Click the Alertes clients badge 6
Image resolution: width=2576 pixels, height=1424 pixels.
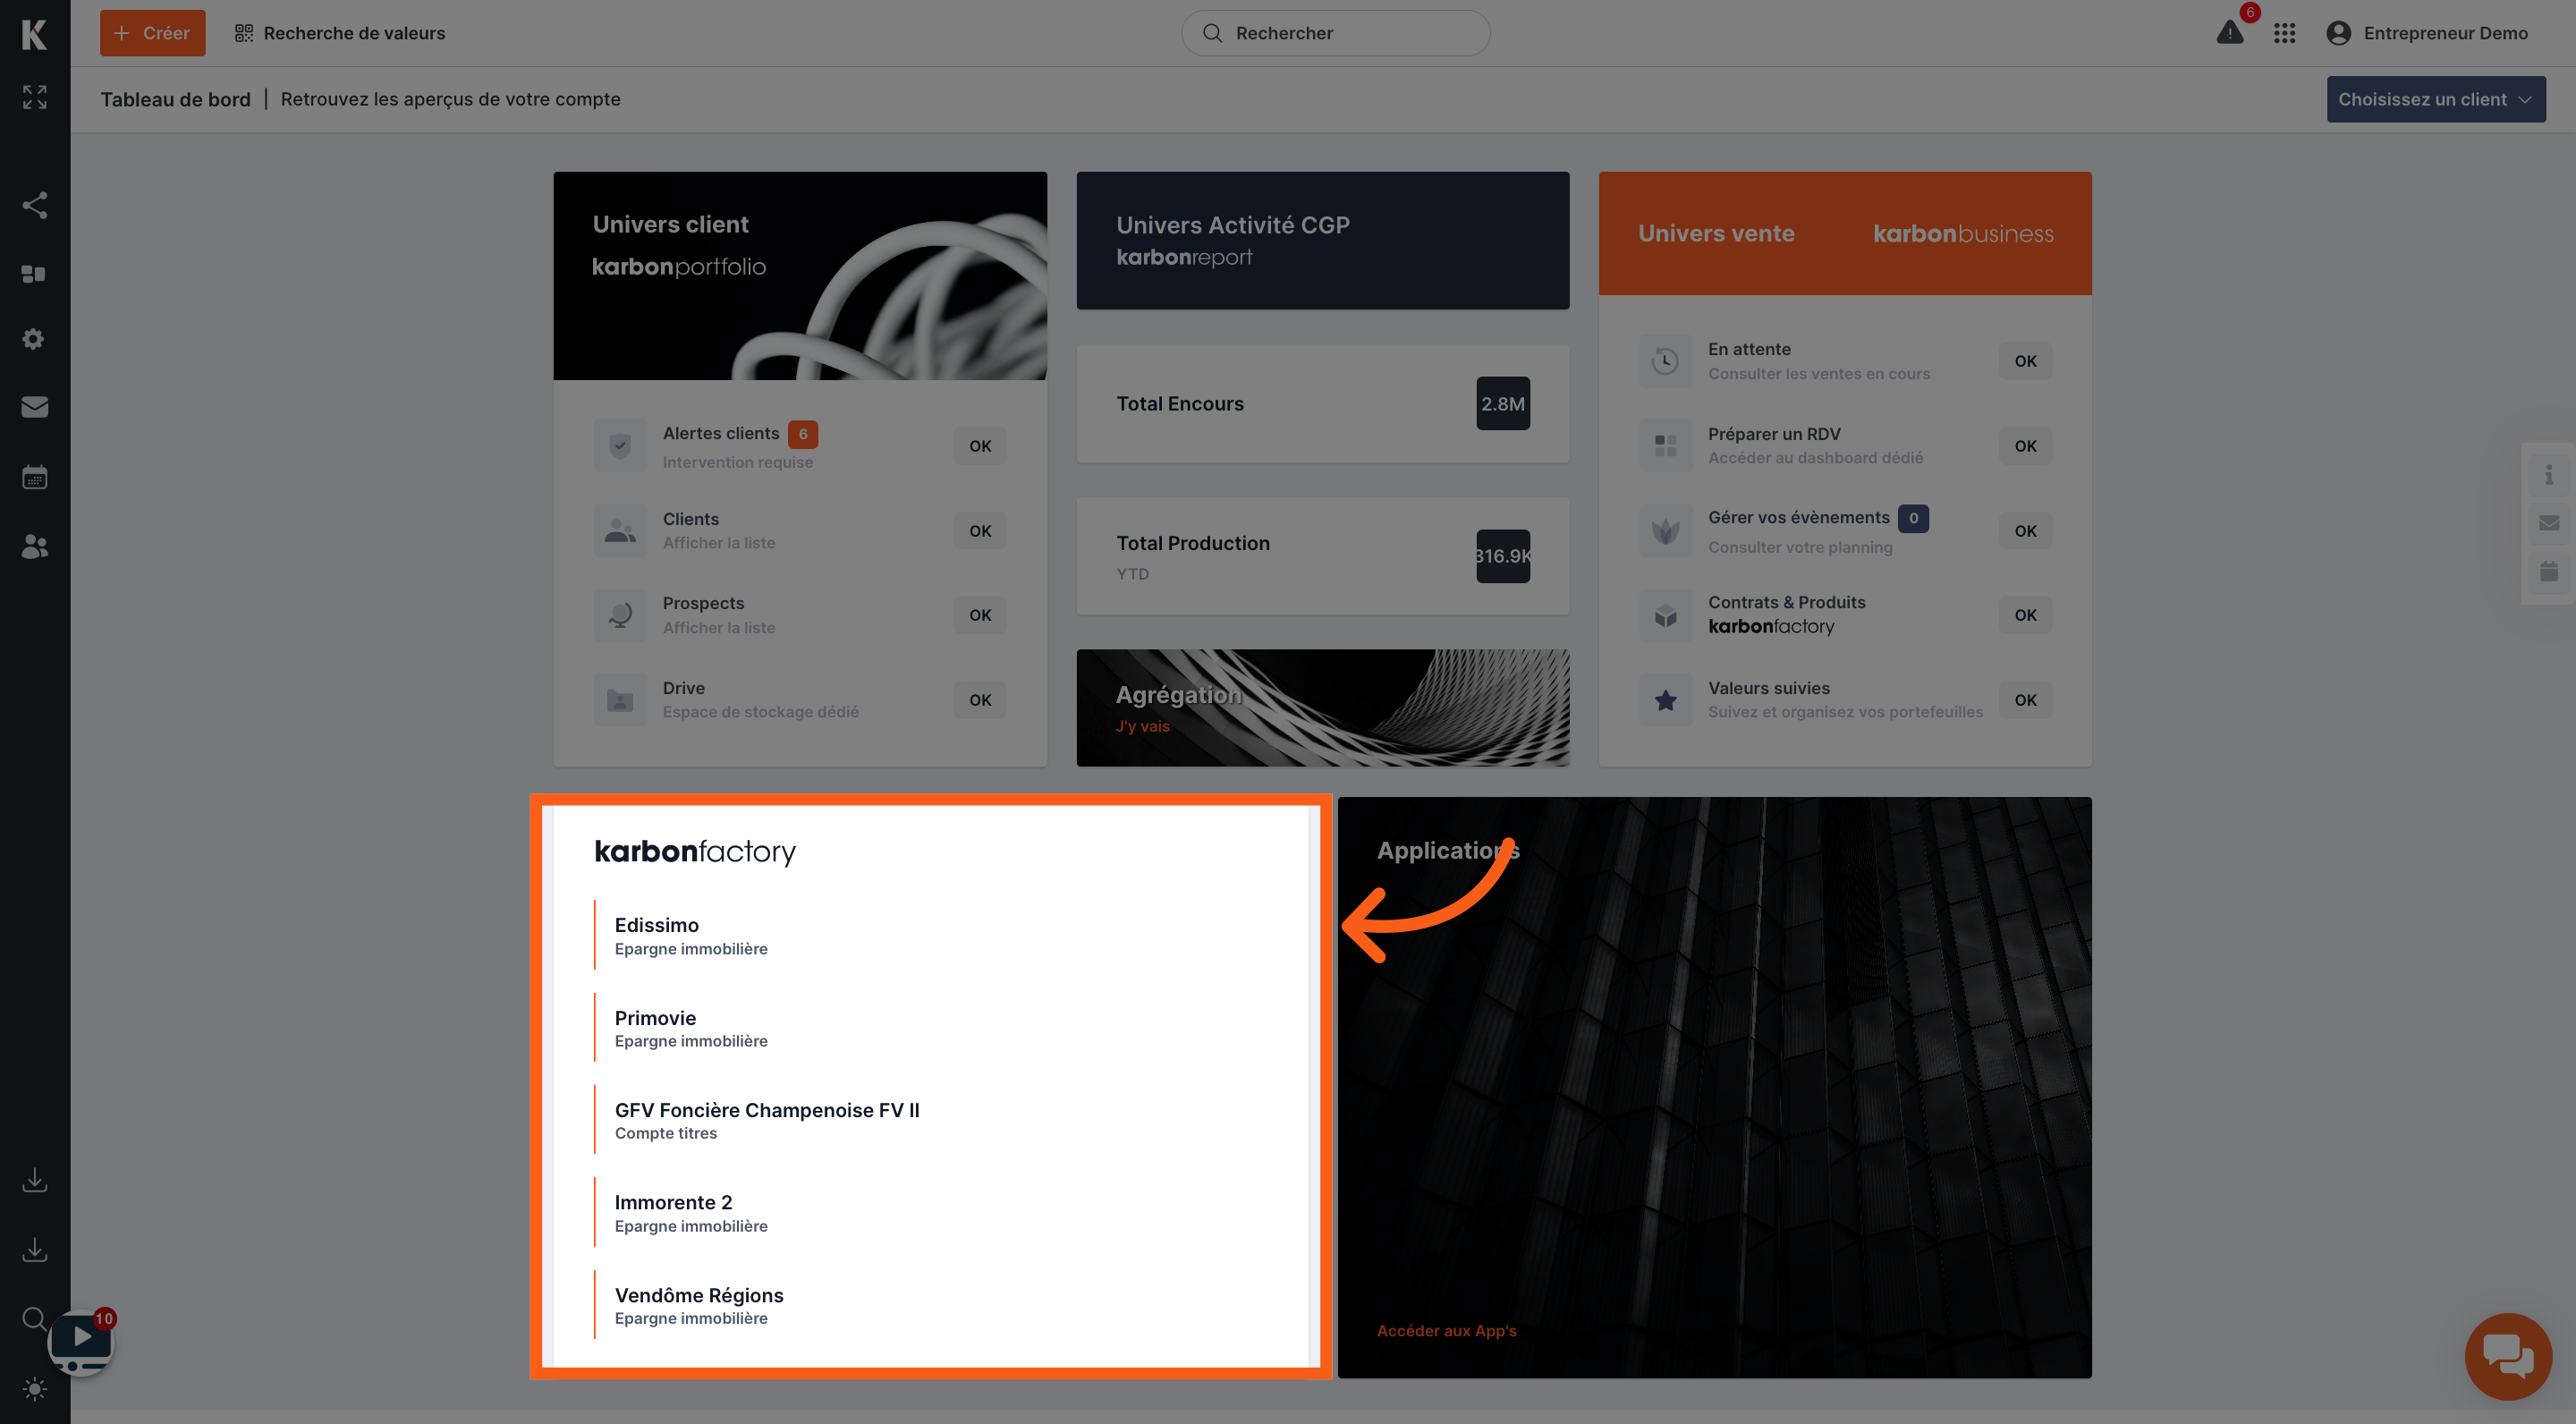pyautogui.click(x=802, y=434)
